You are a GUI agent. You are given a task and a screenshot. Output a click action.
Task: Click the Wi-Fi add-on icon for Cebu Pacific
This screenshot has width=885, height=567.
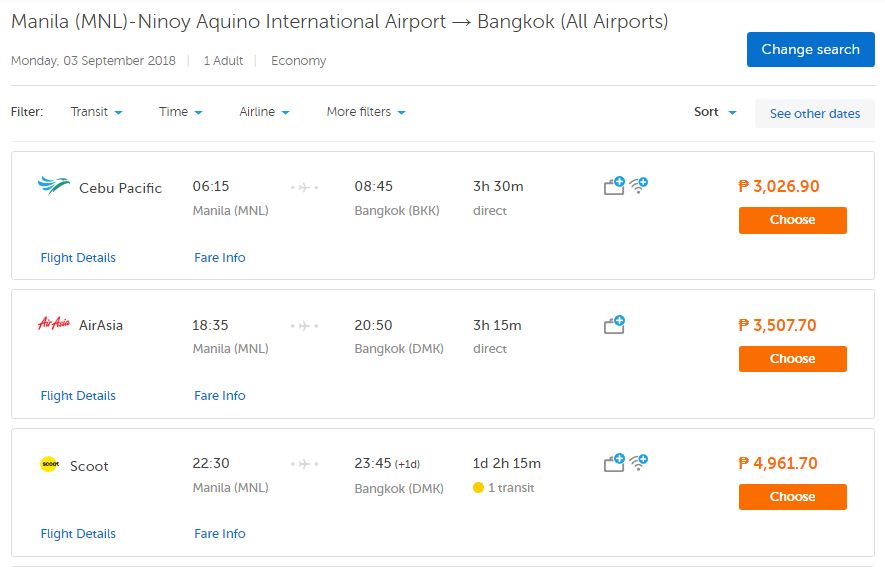pyautogui.click(x=639, y=185)
